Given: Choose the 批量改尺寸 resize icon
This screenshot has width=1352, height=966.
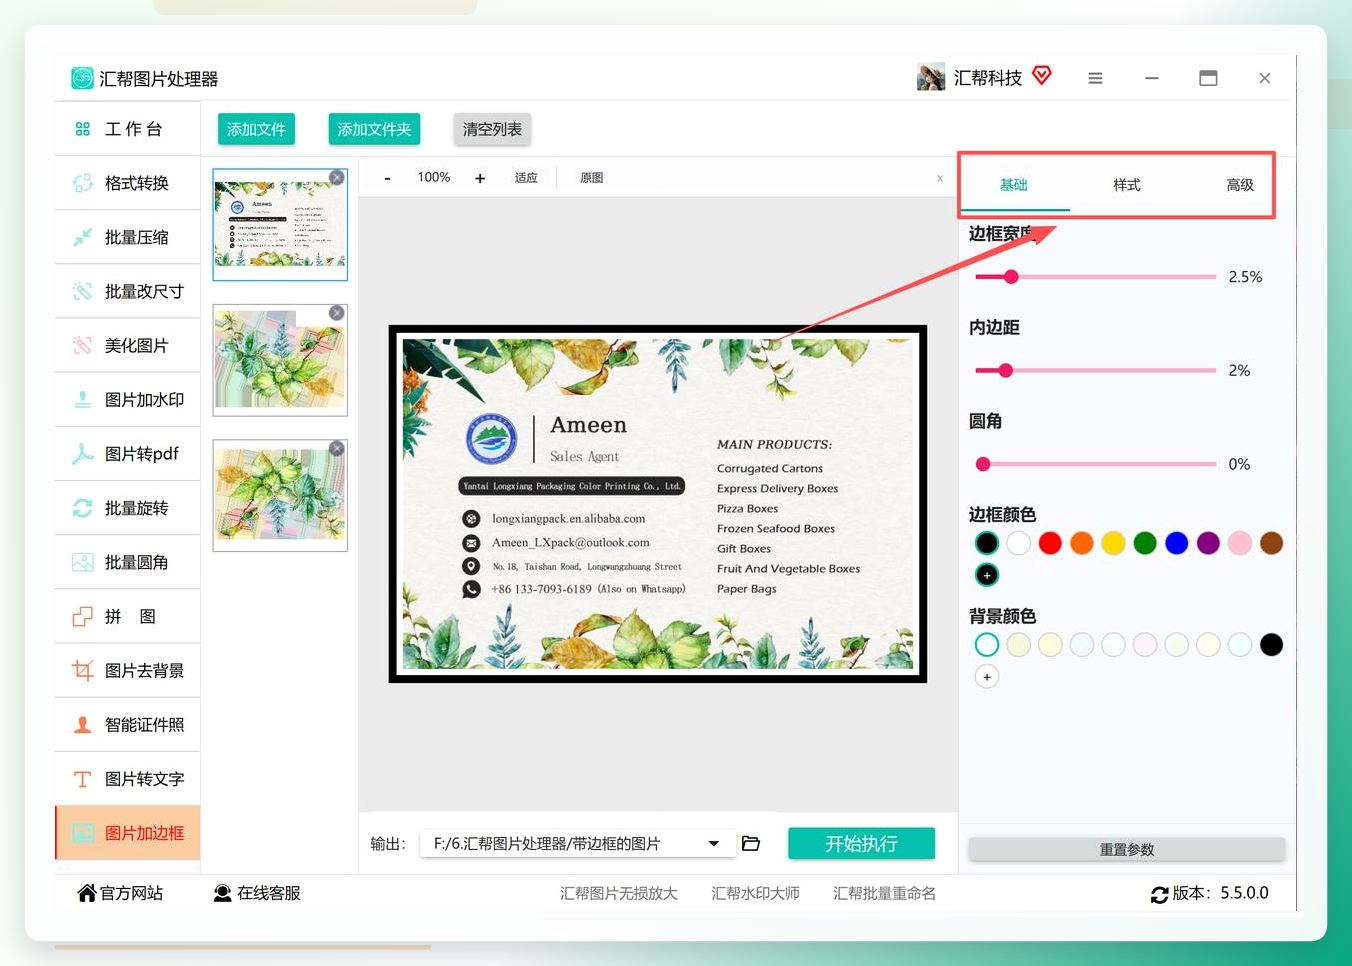Looking at the screenshot, I should point(82,291).
